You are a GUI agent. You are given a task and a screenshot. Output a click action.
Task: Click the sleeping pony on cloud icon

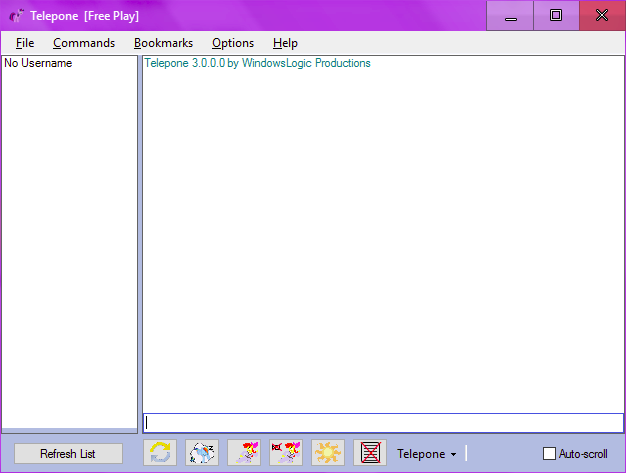pos(202,453)
